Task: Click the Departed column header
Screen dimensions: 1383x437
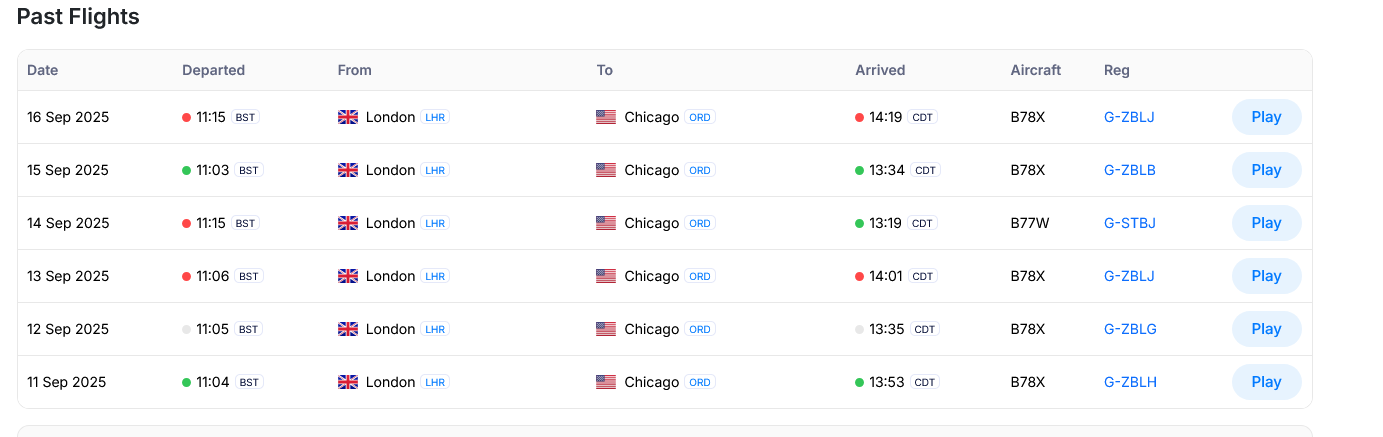Action: click(x=213, y=70)
